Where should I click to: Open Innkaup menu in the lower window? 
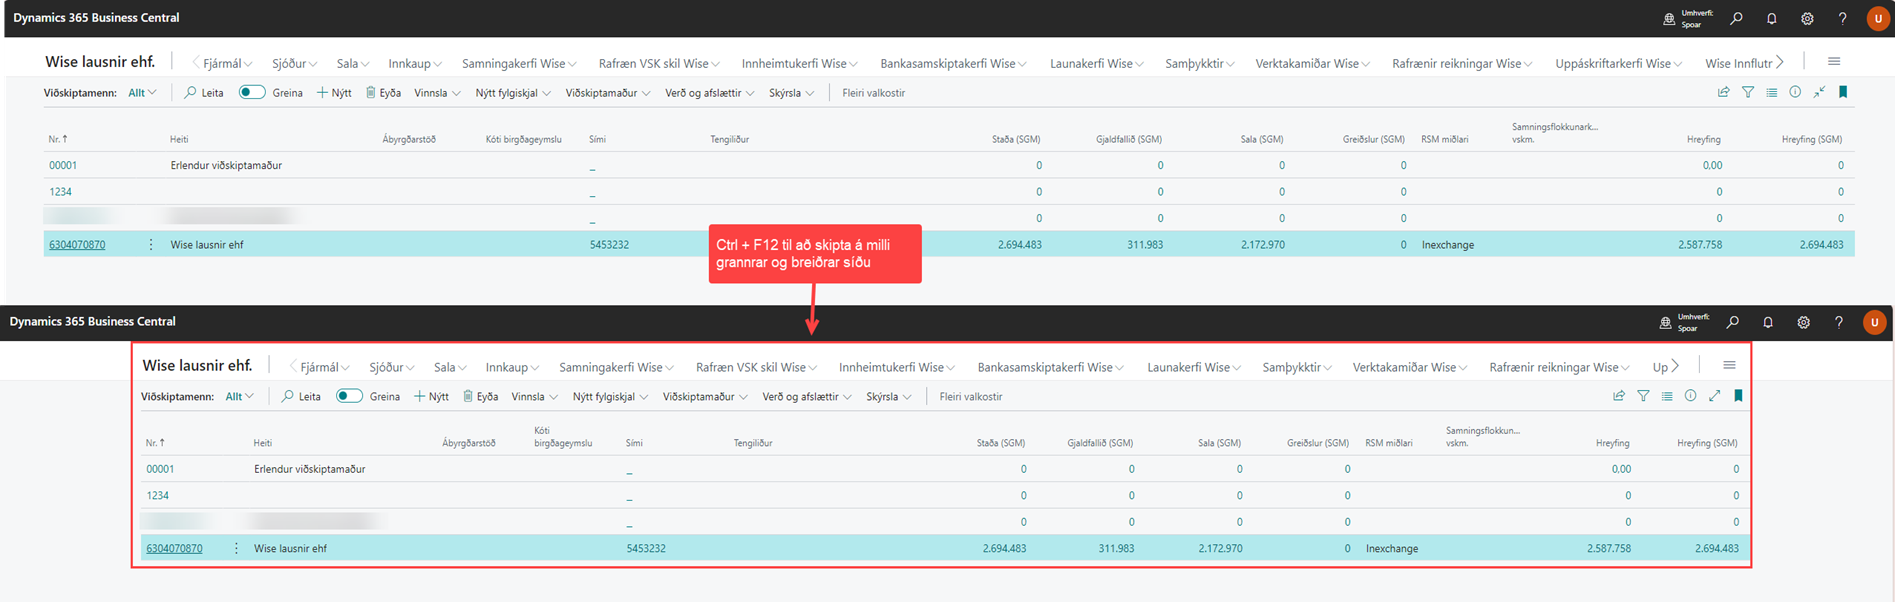pos(512,367)
